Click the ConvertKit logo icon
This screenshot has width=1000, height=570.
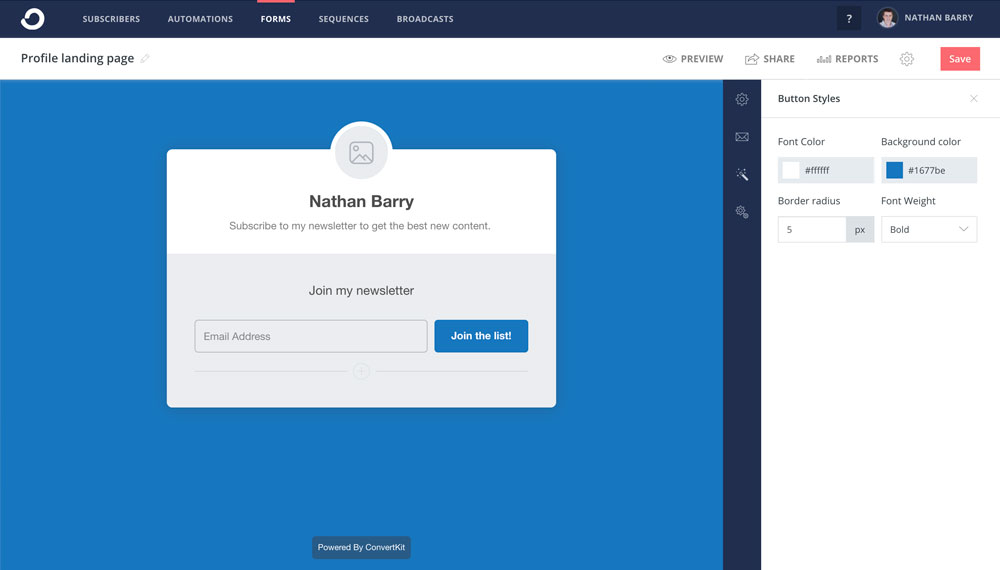pos(32,18)
